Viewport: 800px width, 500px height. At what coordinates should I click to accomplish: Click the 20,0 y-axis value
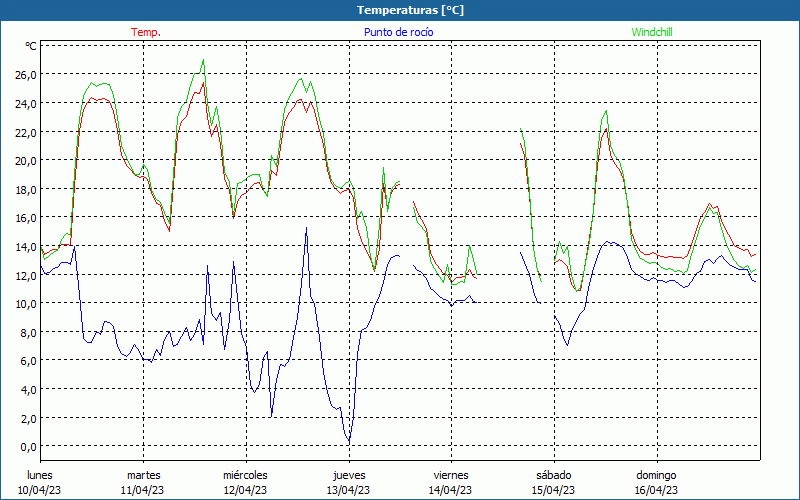point(26,161)
